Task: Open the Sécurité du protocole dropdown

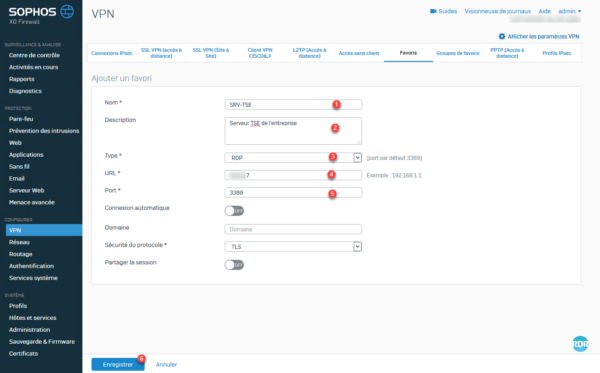Action: [x=293, y=247]
